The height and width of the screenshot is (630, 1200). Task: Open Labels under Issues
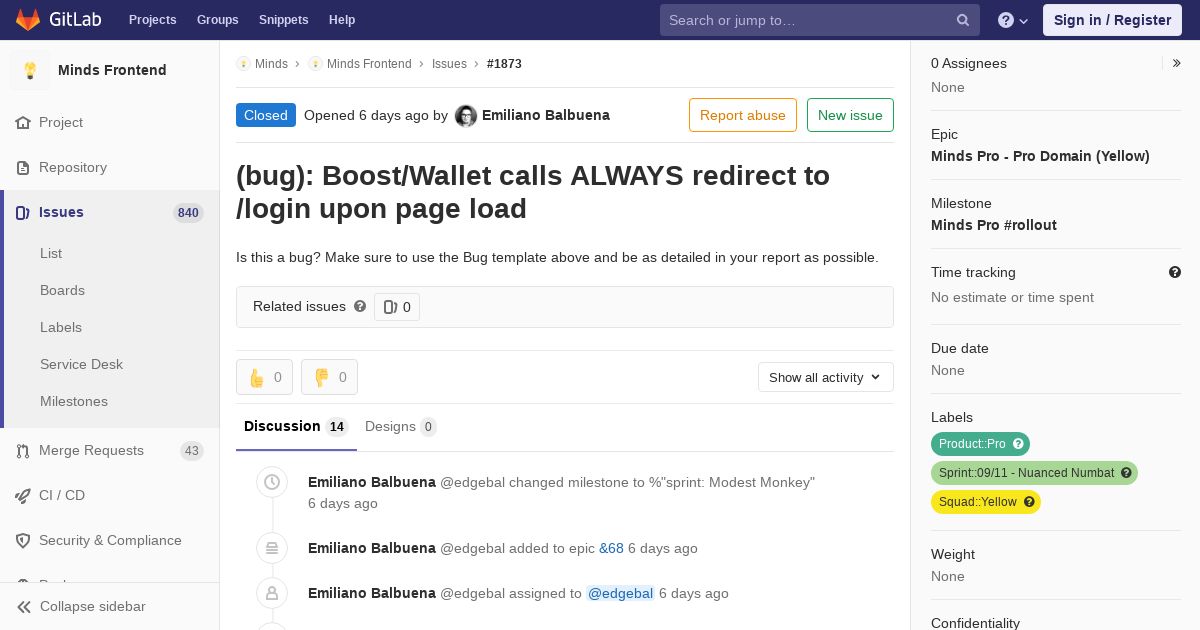click(61, 327)
